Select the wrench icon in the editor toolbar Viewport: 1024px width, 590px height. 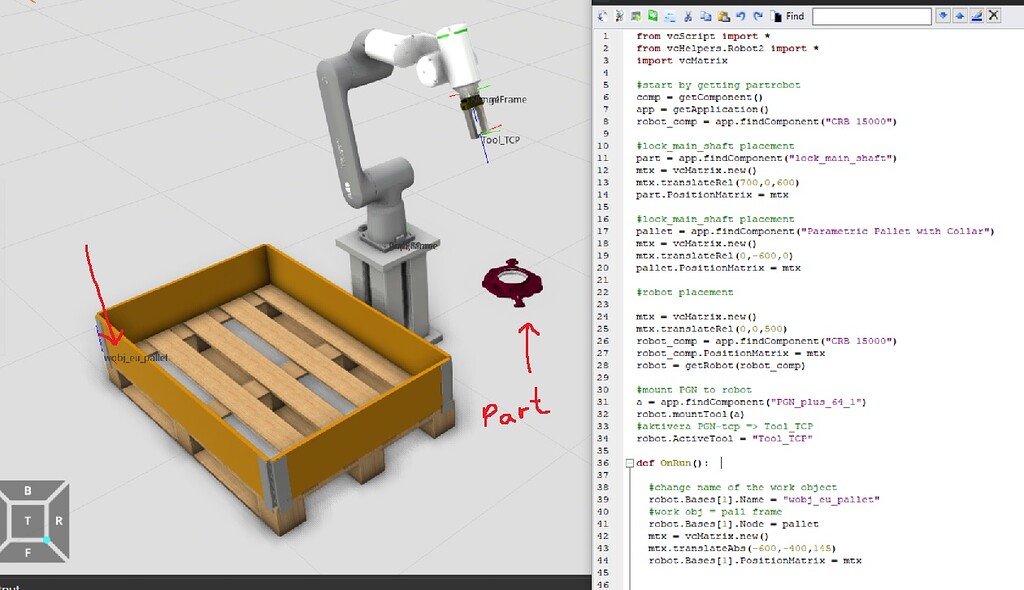(x=619, y=16)
